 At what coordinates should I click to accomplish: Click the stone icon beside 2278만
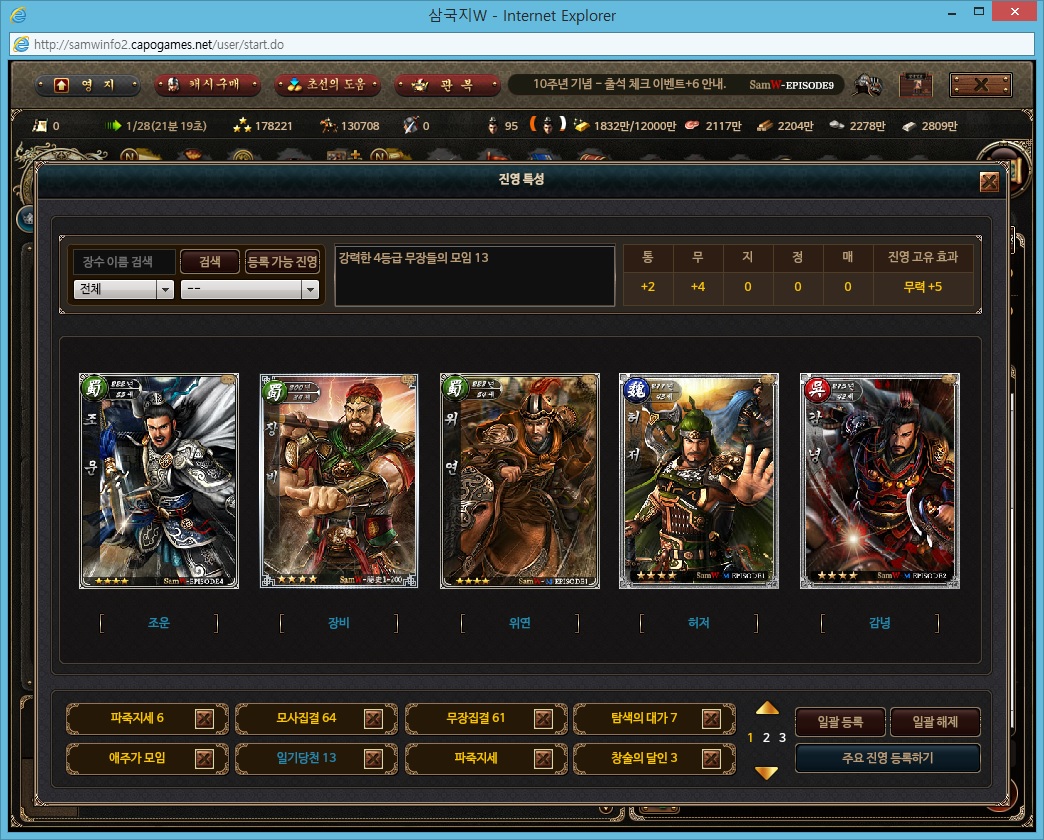837,125
